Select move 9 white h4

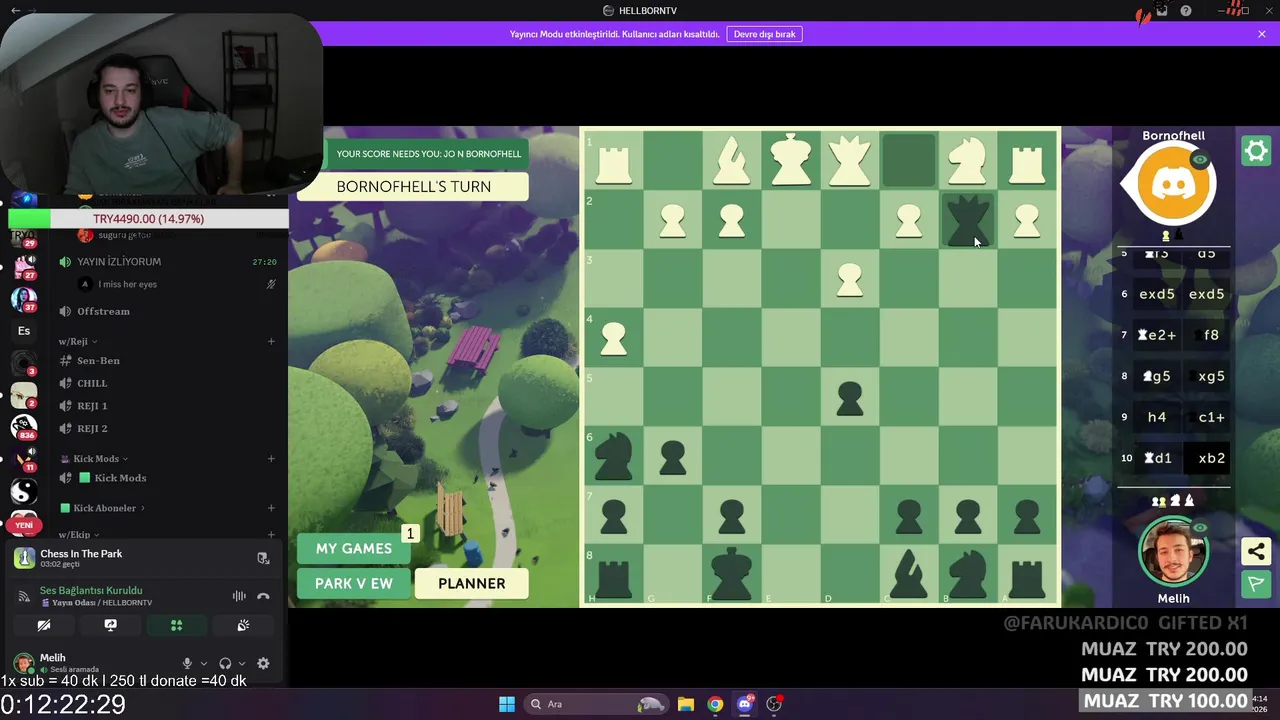(1157, 417)
